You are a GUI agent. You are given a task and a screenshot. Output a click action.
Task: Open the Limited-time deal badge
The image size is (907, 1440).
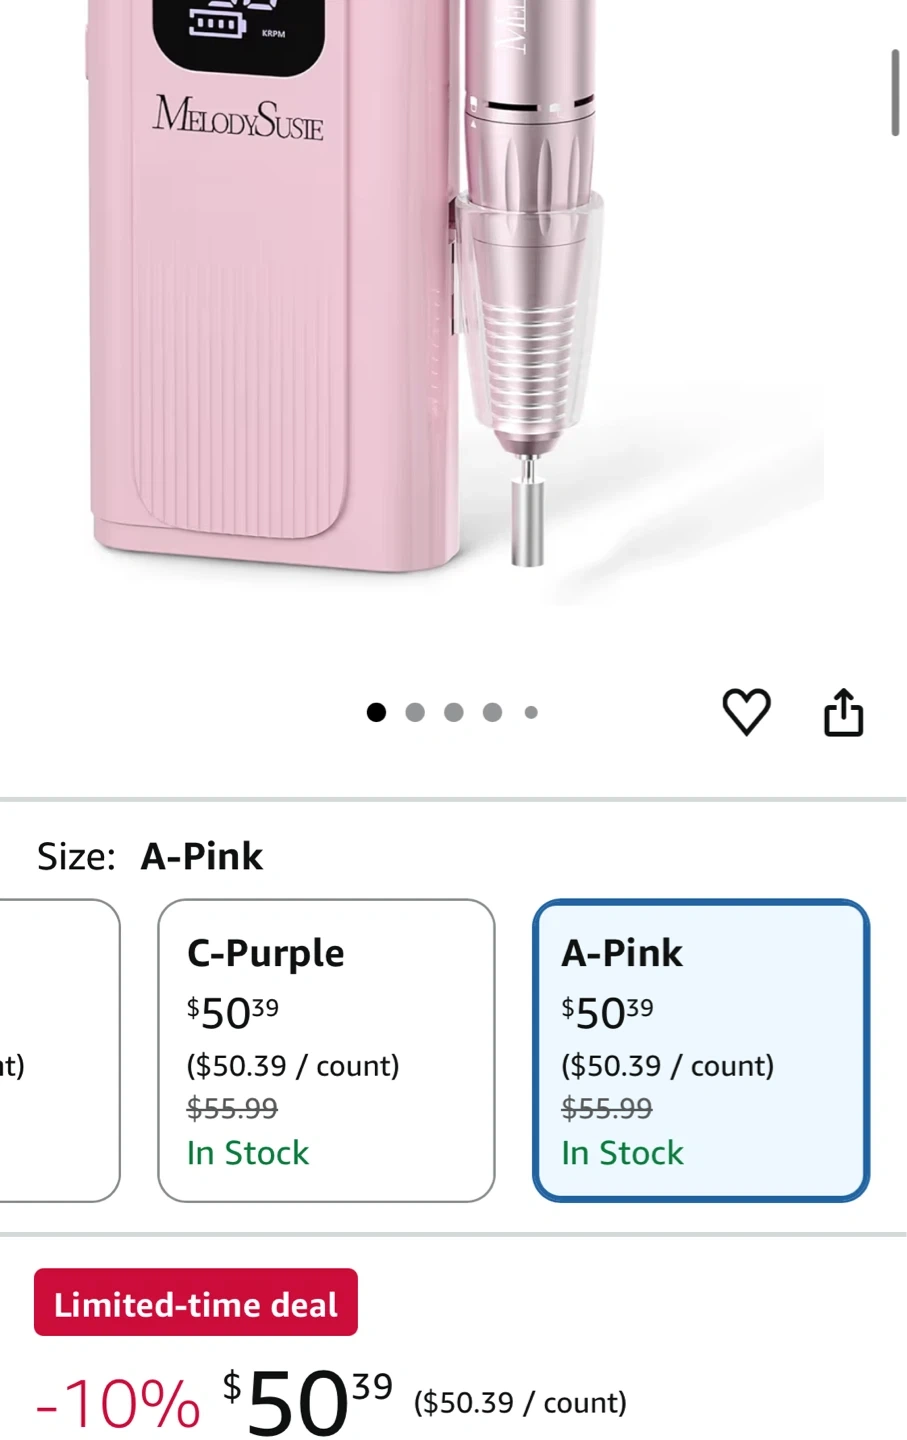pyautogui.click(x=196, y=1303)
